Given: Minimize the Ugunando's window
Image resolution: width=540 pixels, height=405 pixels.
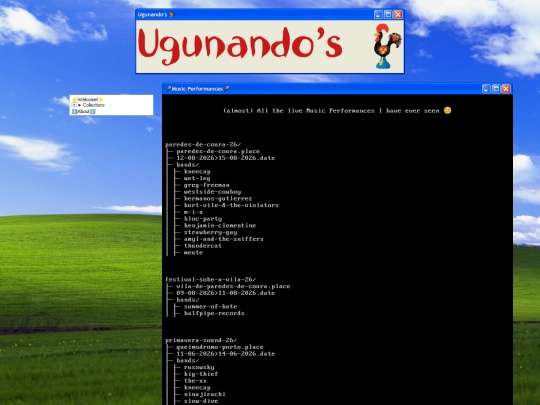Looking at the screenshot, I should (x=378, y=14).
